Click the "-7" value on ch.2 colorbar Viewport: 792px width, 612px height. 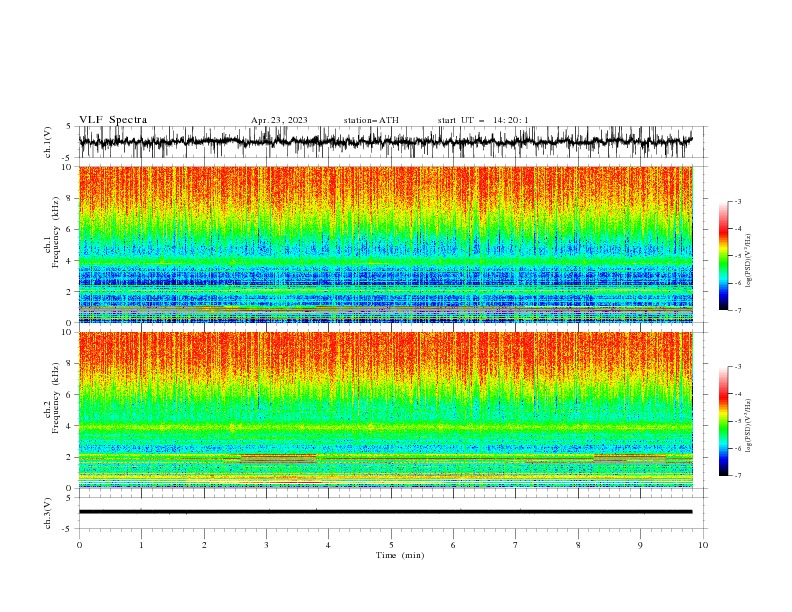coord(737,475)
